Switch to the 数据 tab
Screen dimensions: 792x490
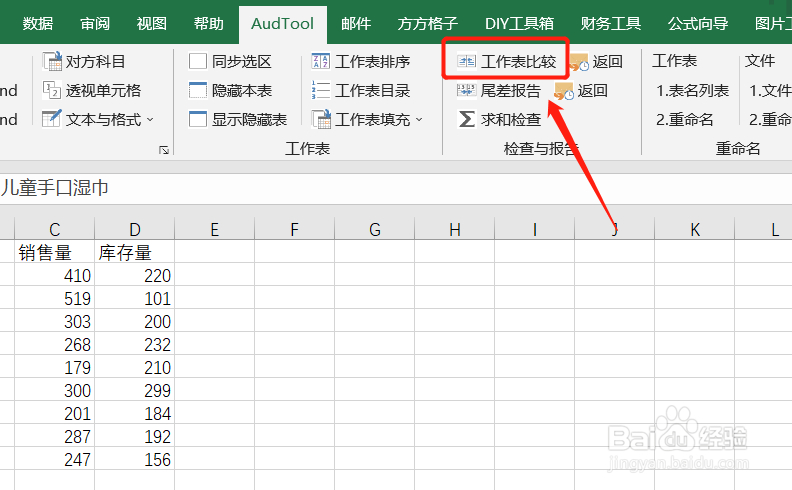click(x=38, y=24)
